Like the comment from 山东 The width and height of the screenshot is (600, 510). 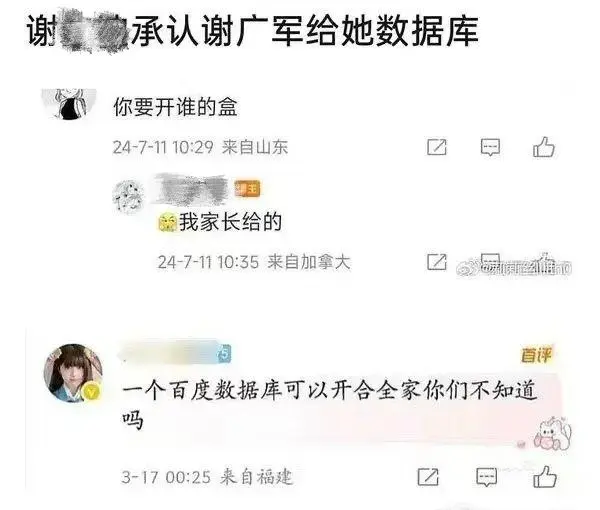543,147
